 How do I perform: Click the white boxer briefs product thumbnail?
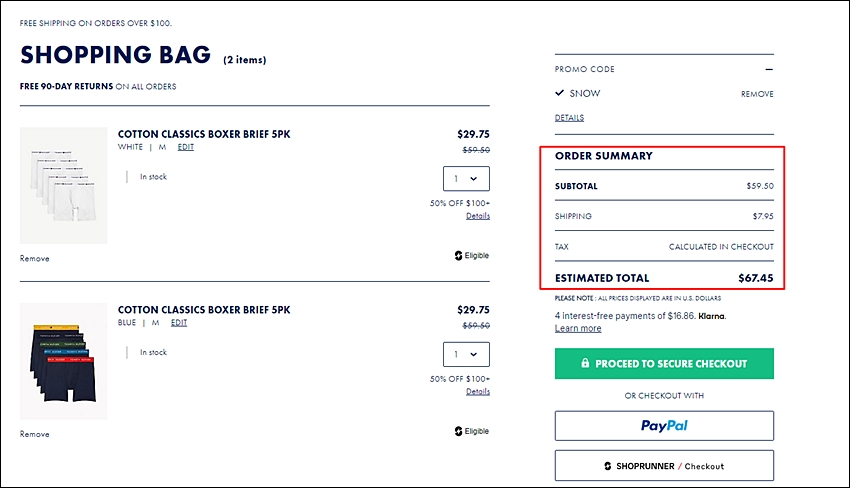63,185
